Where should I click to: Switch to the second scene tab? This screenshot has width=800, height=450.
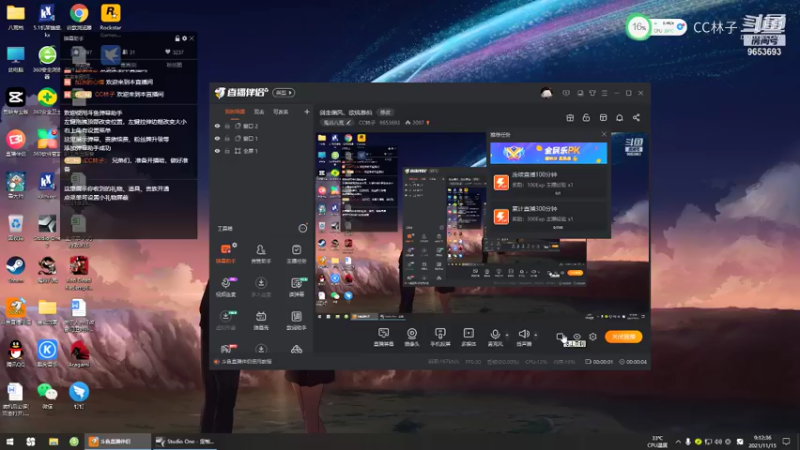click(x=259, y=112)
